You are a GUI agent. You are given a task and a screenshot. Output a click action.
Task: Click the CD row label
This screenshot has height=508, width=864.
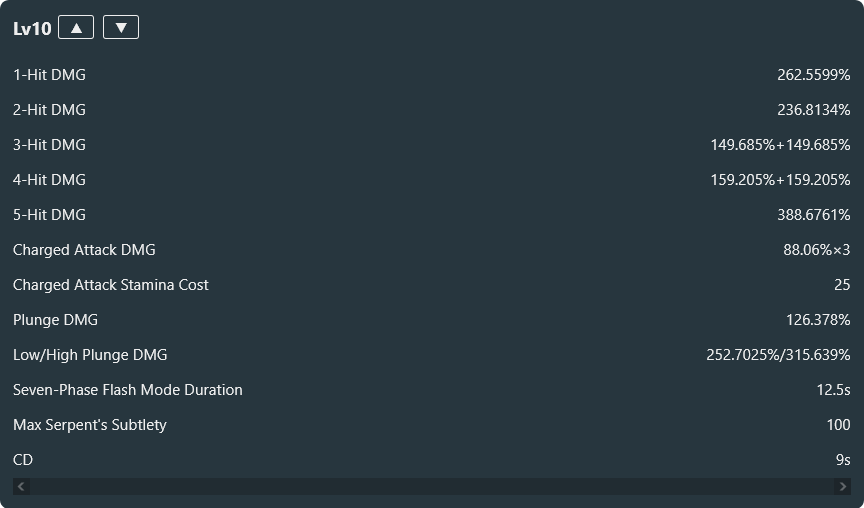tap(23, 460)
